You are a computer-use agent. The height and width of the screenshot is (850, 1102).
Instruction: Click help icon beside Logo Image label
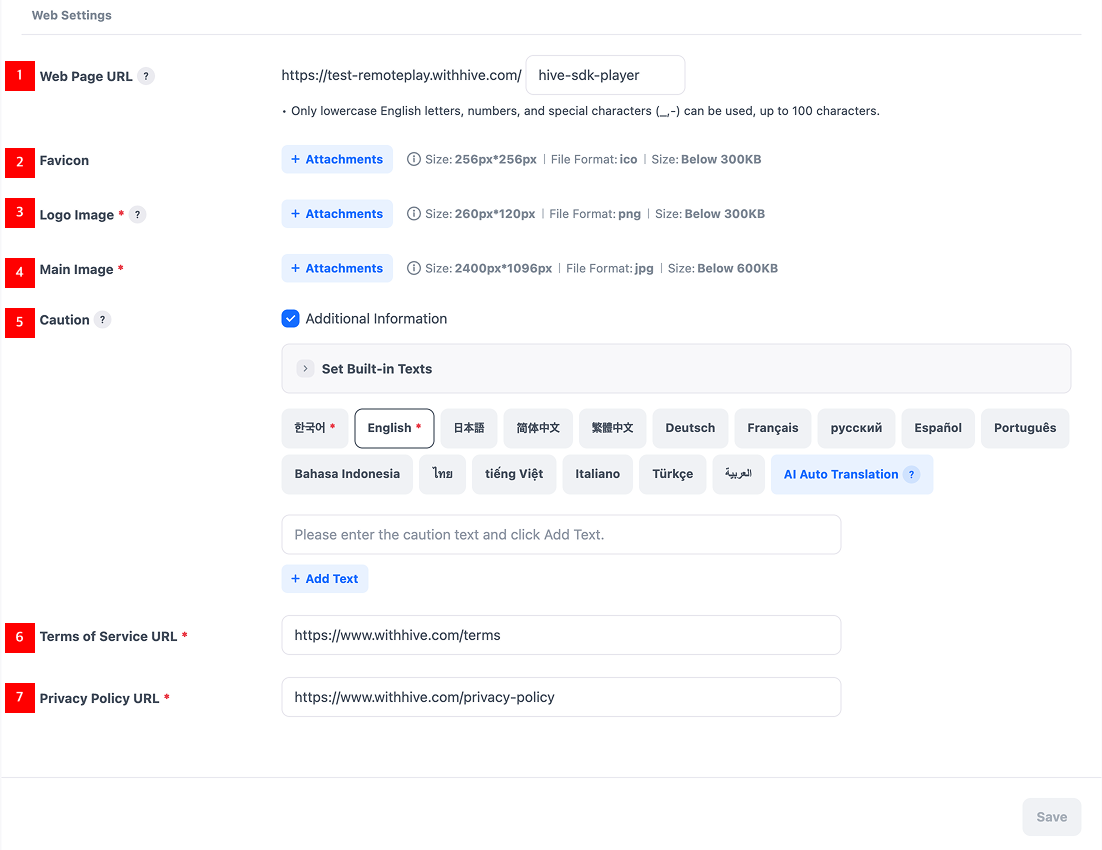(x=138, y=215)
